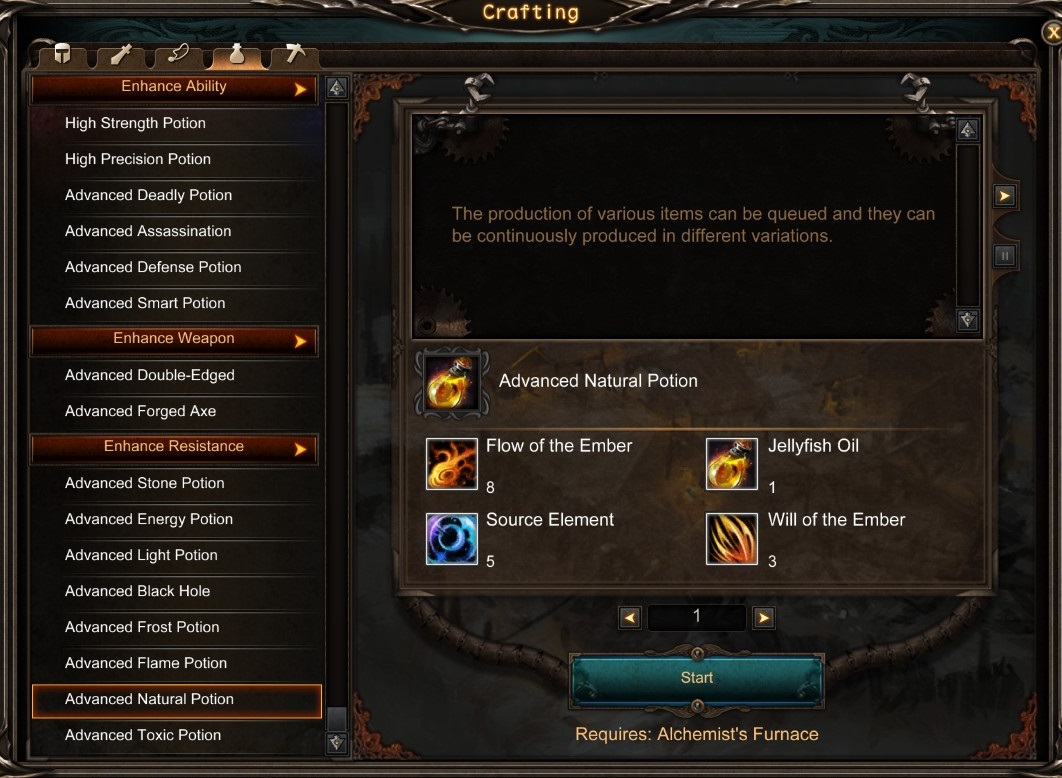Screen dimensions: 1062x778
Task: Open the helmet armor crafting tab
Action: pos(62,54)
